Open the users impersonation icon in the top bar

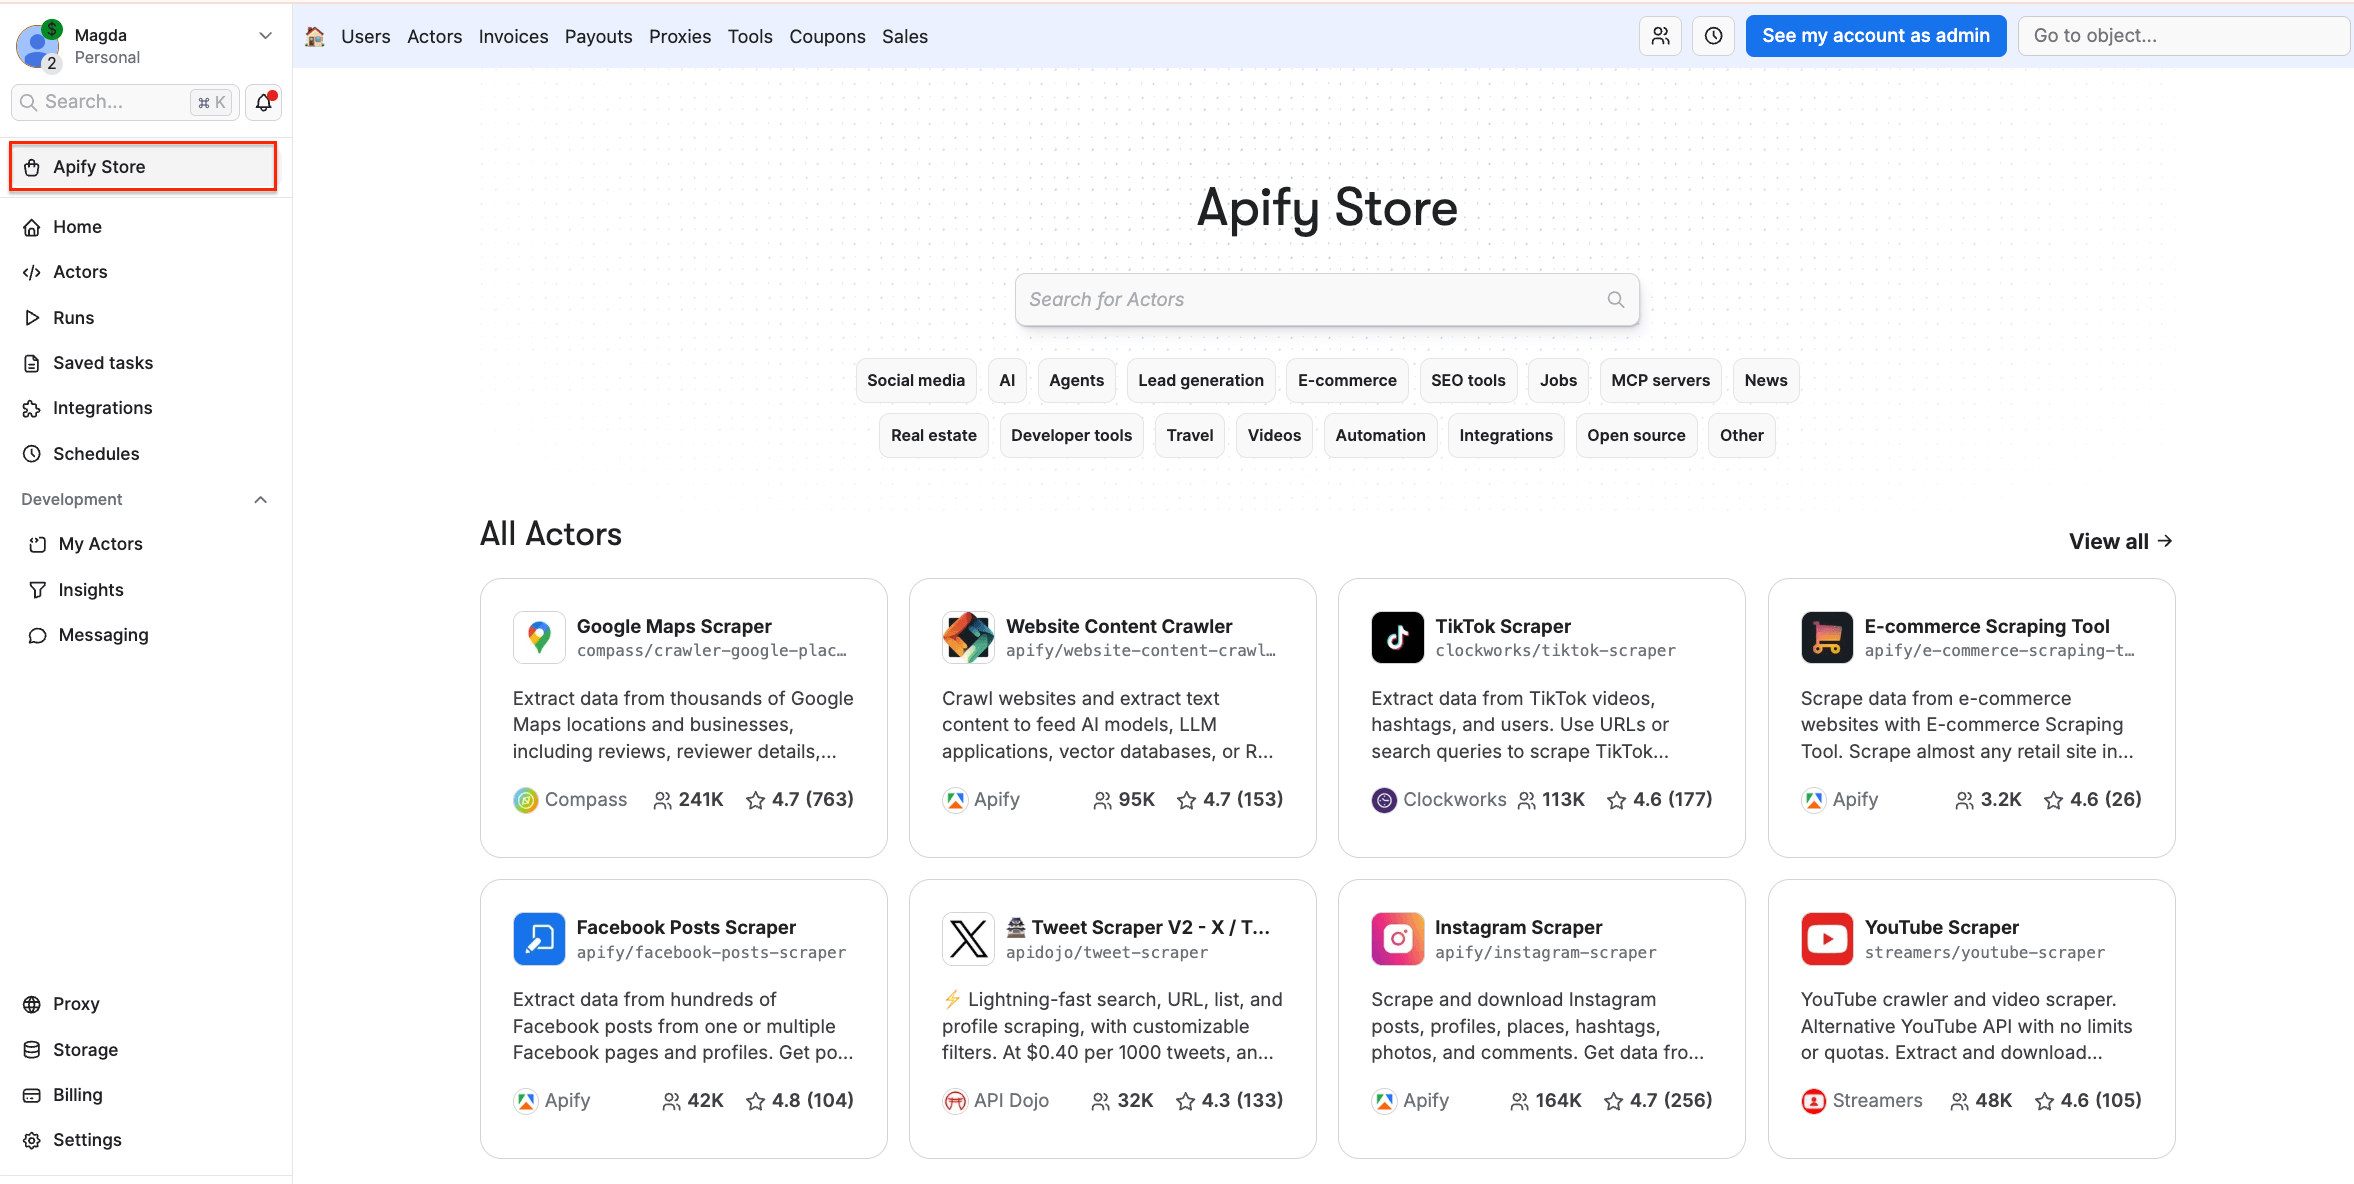pyautogui.click(x=1660, y=35)
